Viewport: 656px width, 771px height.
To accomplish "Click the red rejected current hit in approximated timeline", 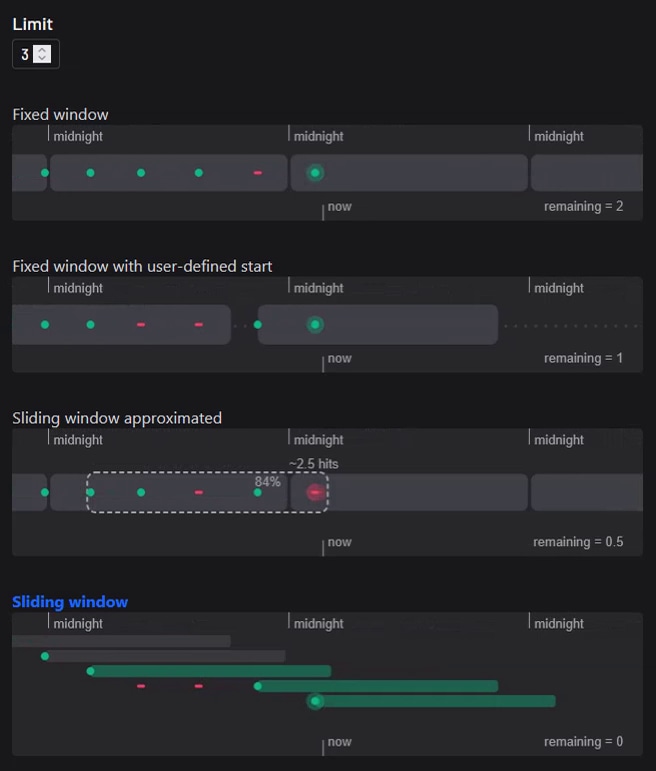I will [x=316, y=492].
